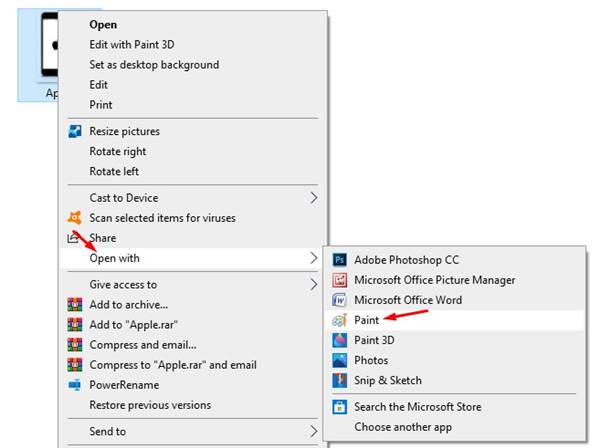The width and height of the screenshot is (600, 448).
Task: Click the Microsoft Office Picture Manager icon
Action: (x=339, y=280)
